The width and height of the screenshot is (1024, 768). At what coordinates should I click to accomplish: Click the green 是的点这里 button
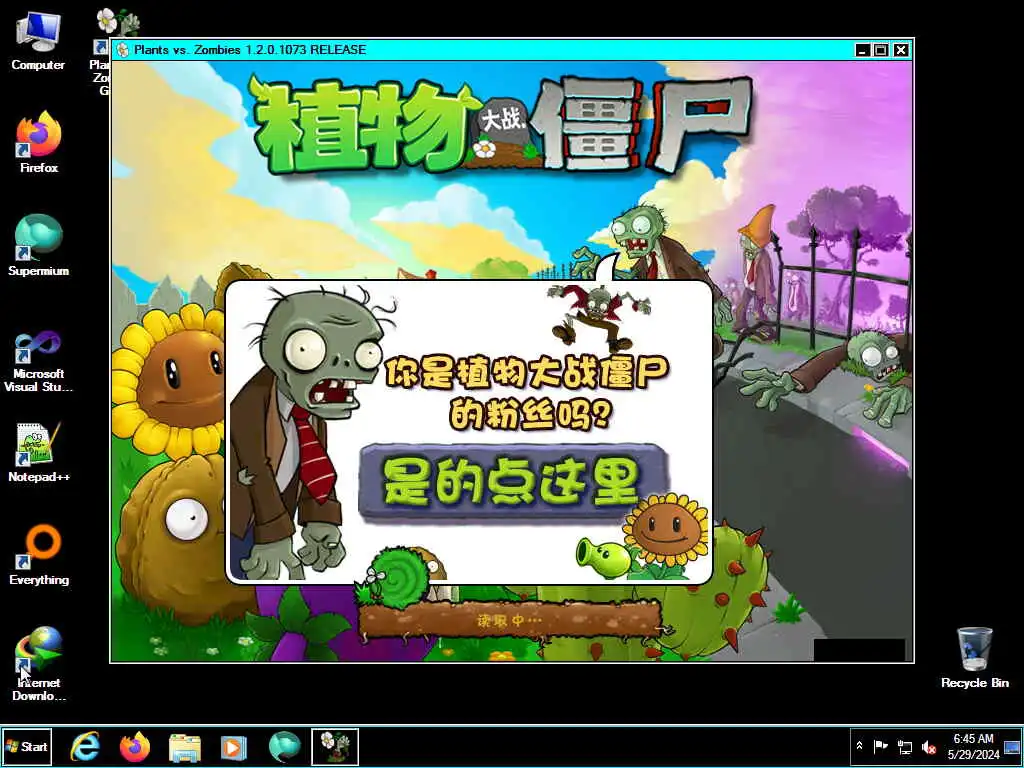513,482
